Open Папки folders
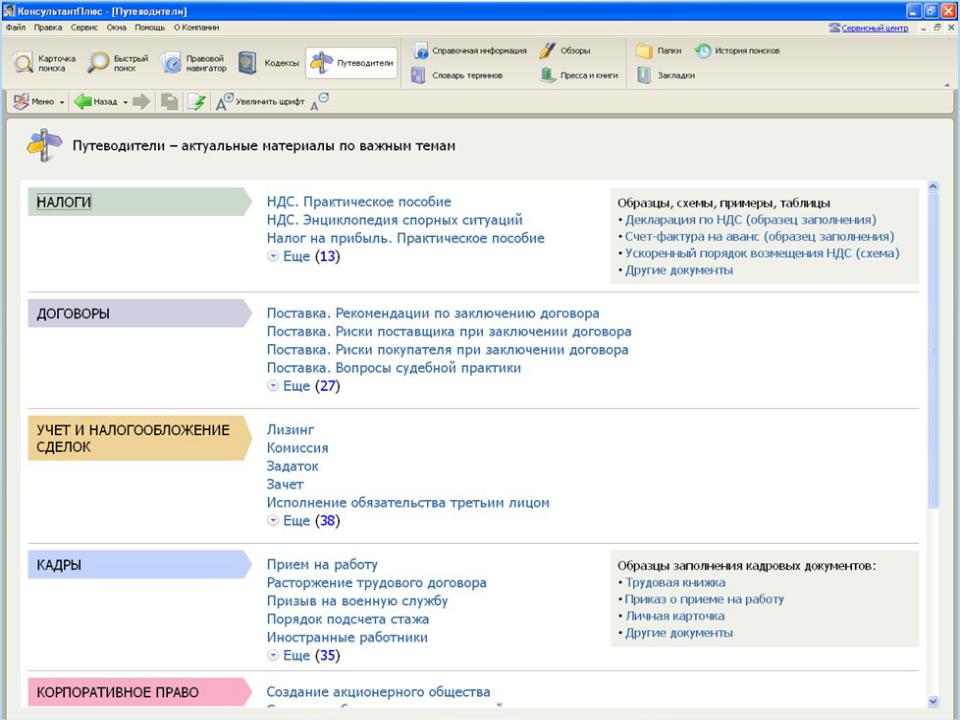 click(x=659, y=51)
